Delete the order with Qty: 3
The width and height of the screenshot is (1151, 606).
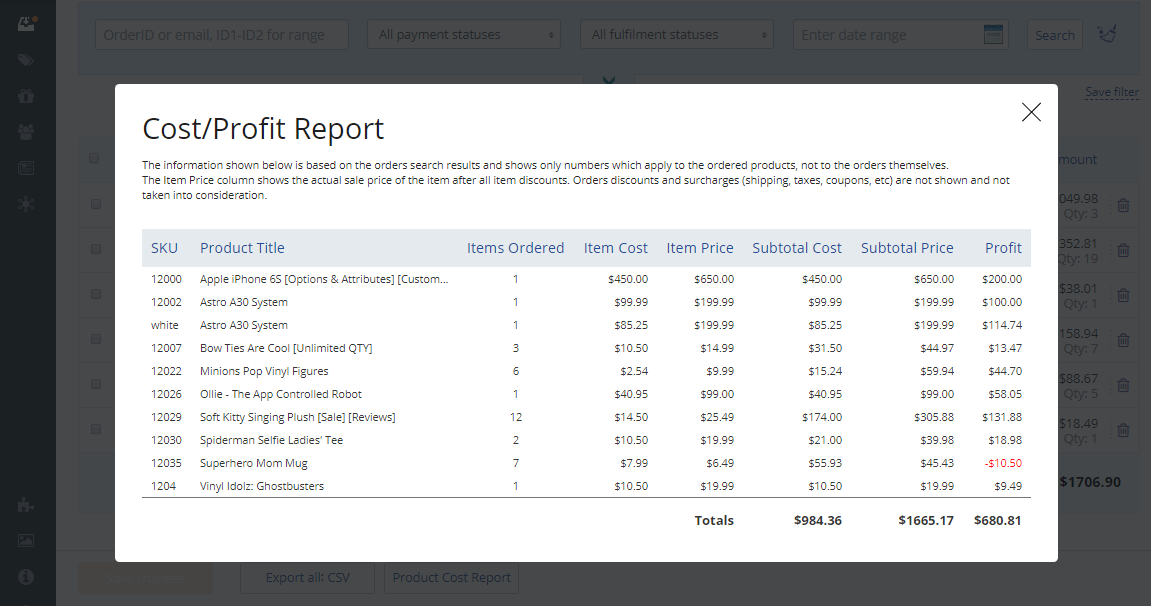(x=1123, y=205)
